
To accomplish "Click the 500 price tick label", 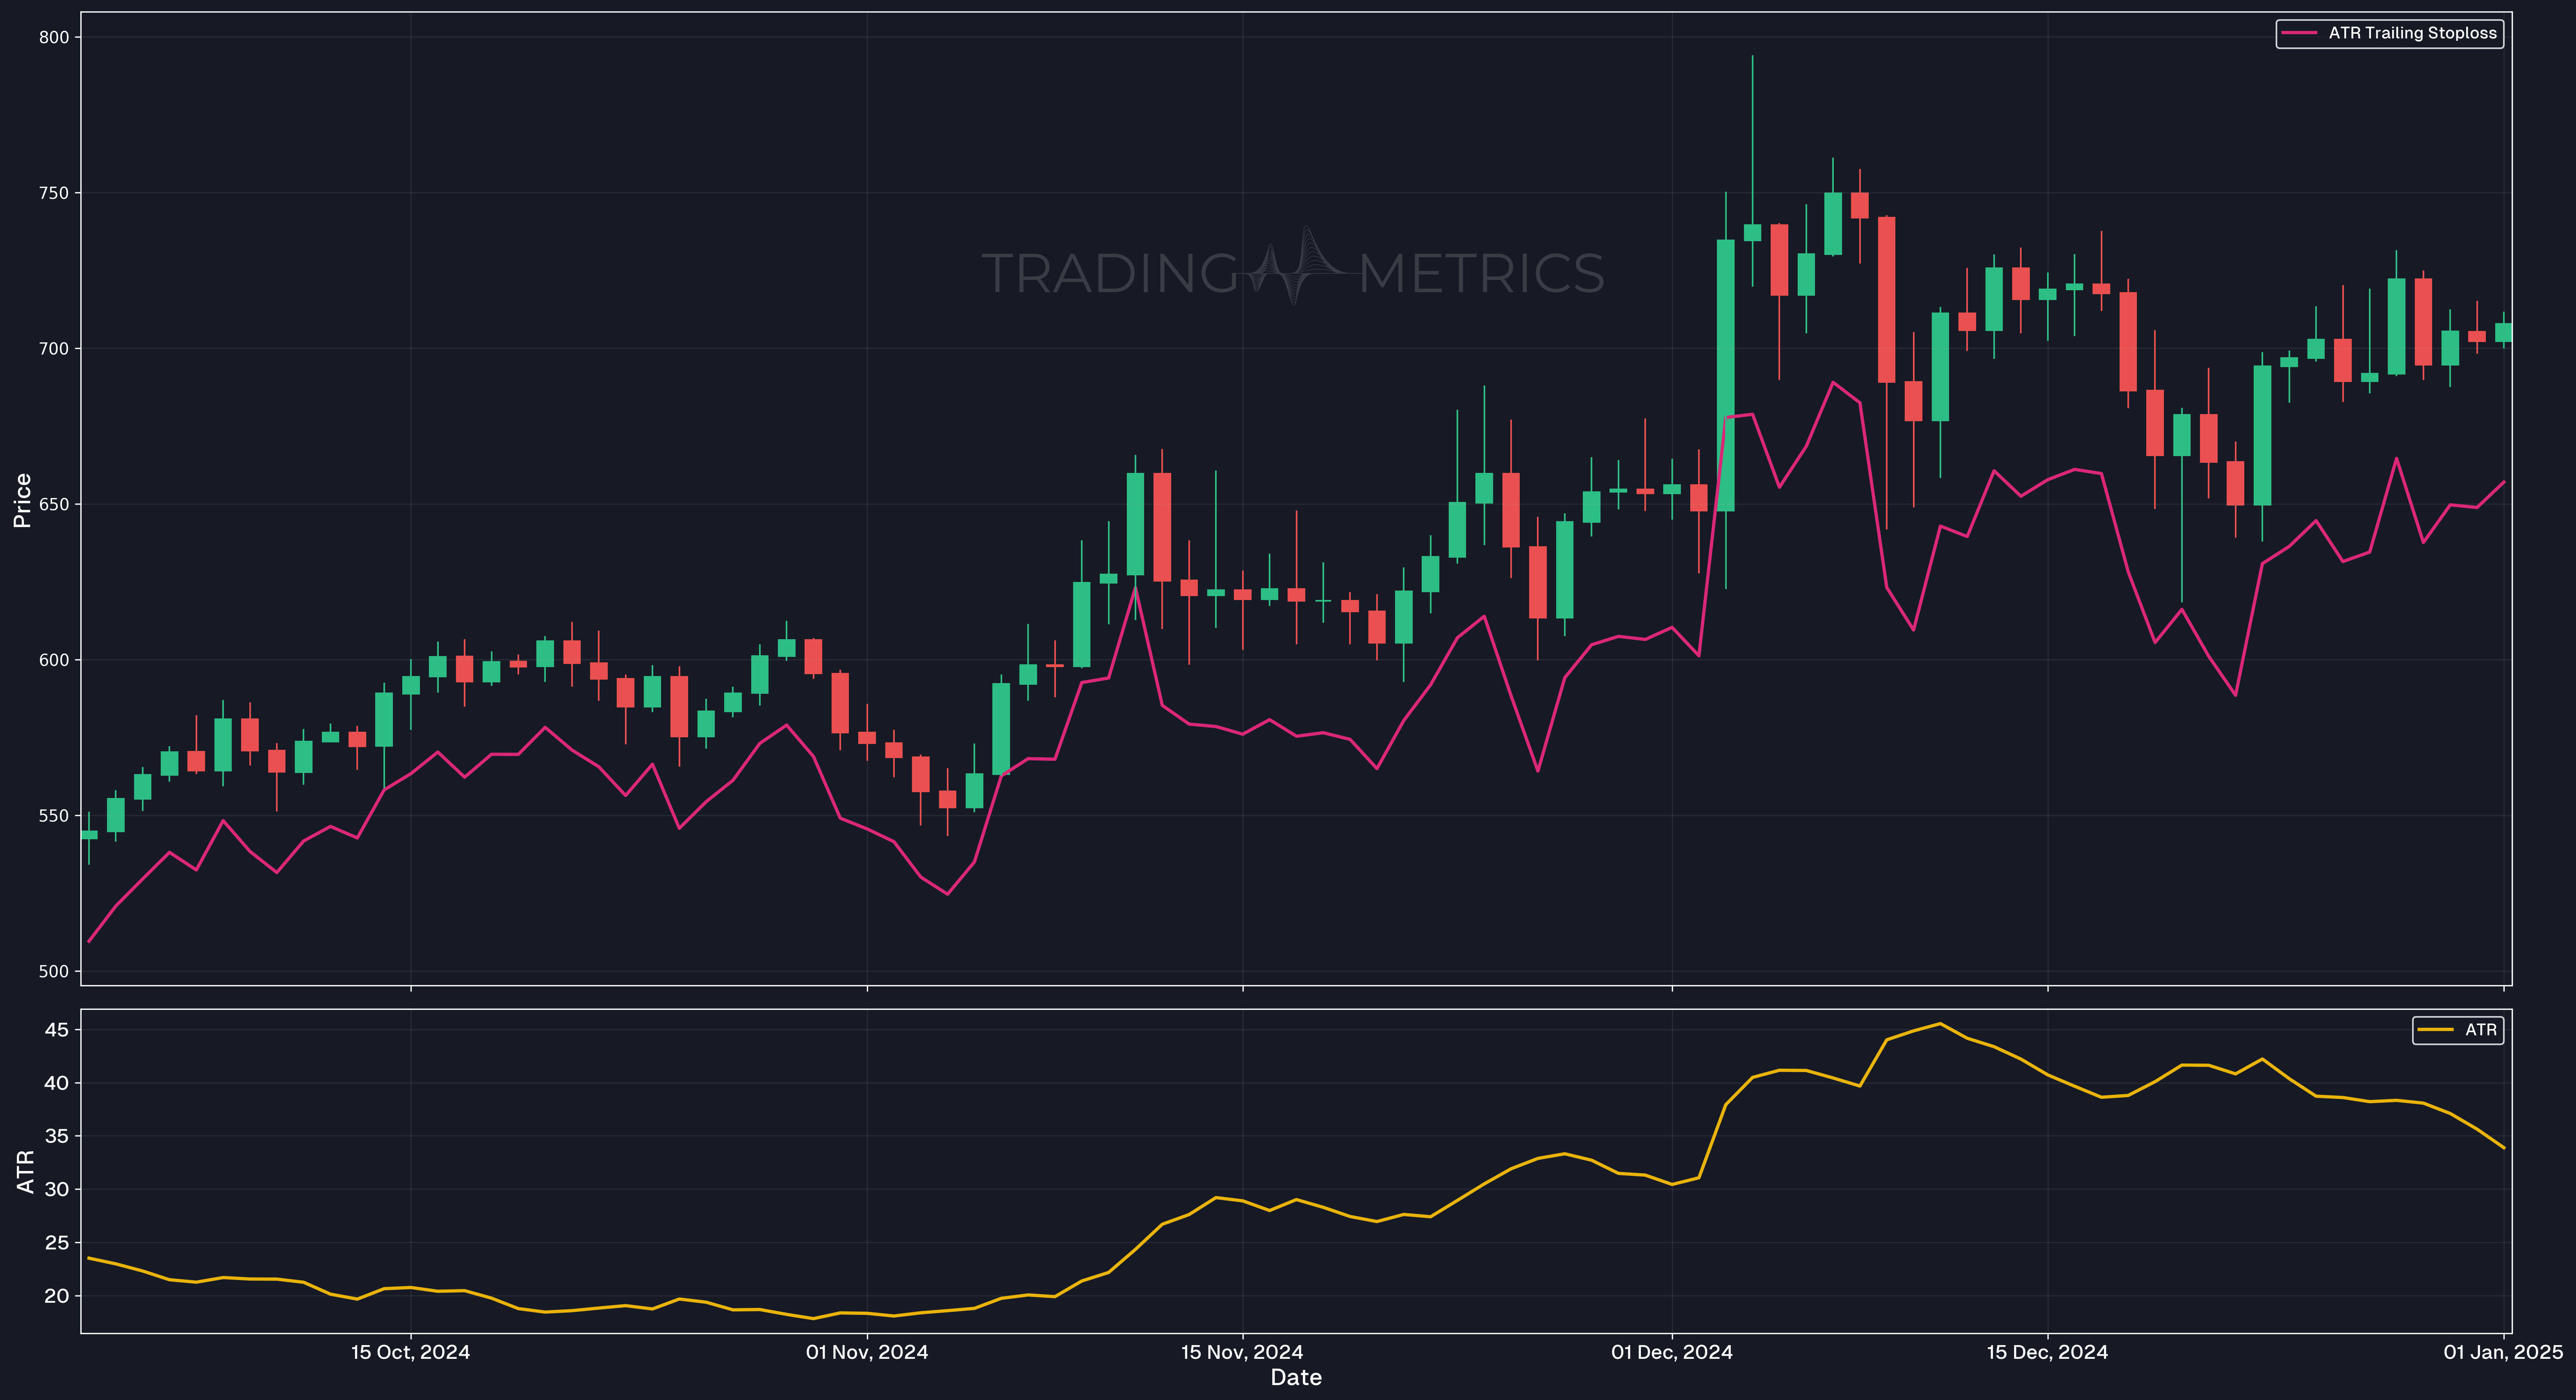I will tap(54, 972).
